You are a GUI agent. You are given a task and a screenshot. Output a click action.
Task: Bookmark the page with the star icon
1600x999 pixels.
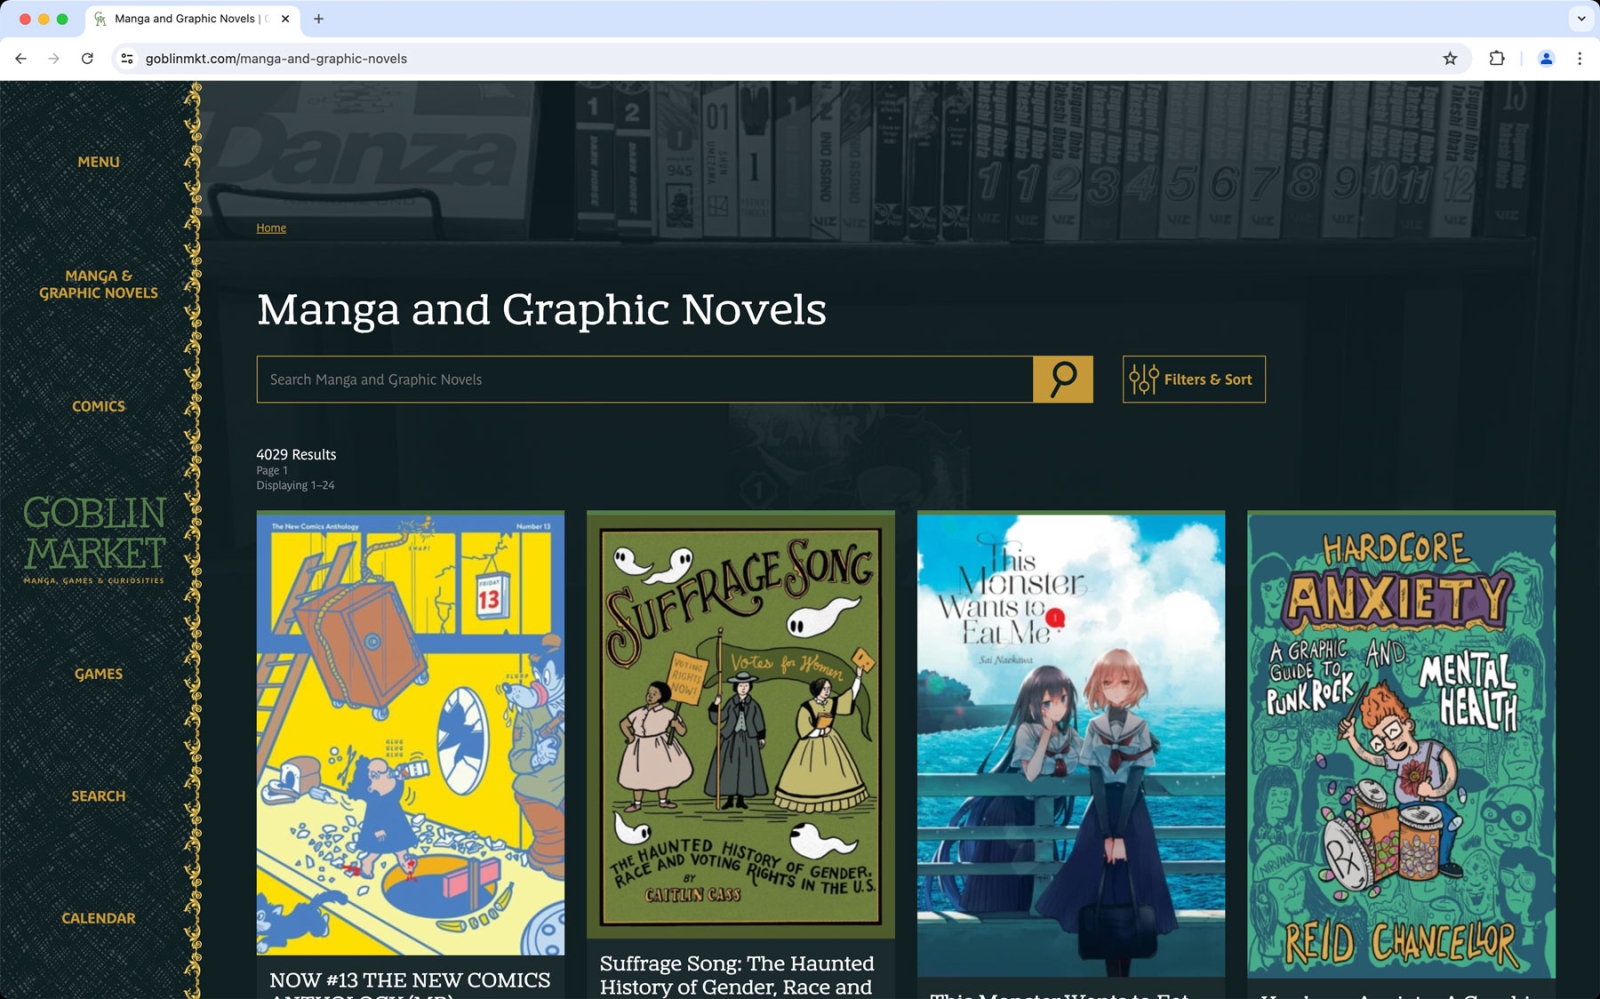coord(1450,59)
